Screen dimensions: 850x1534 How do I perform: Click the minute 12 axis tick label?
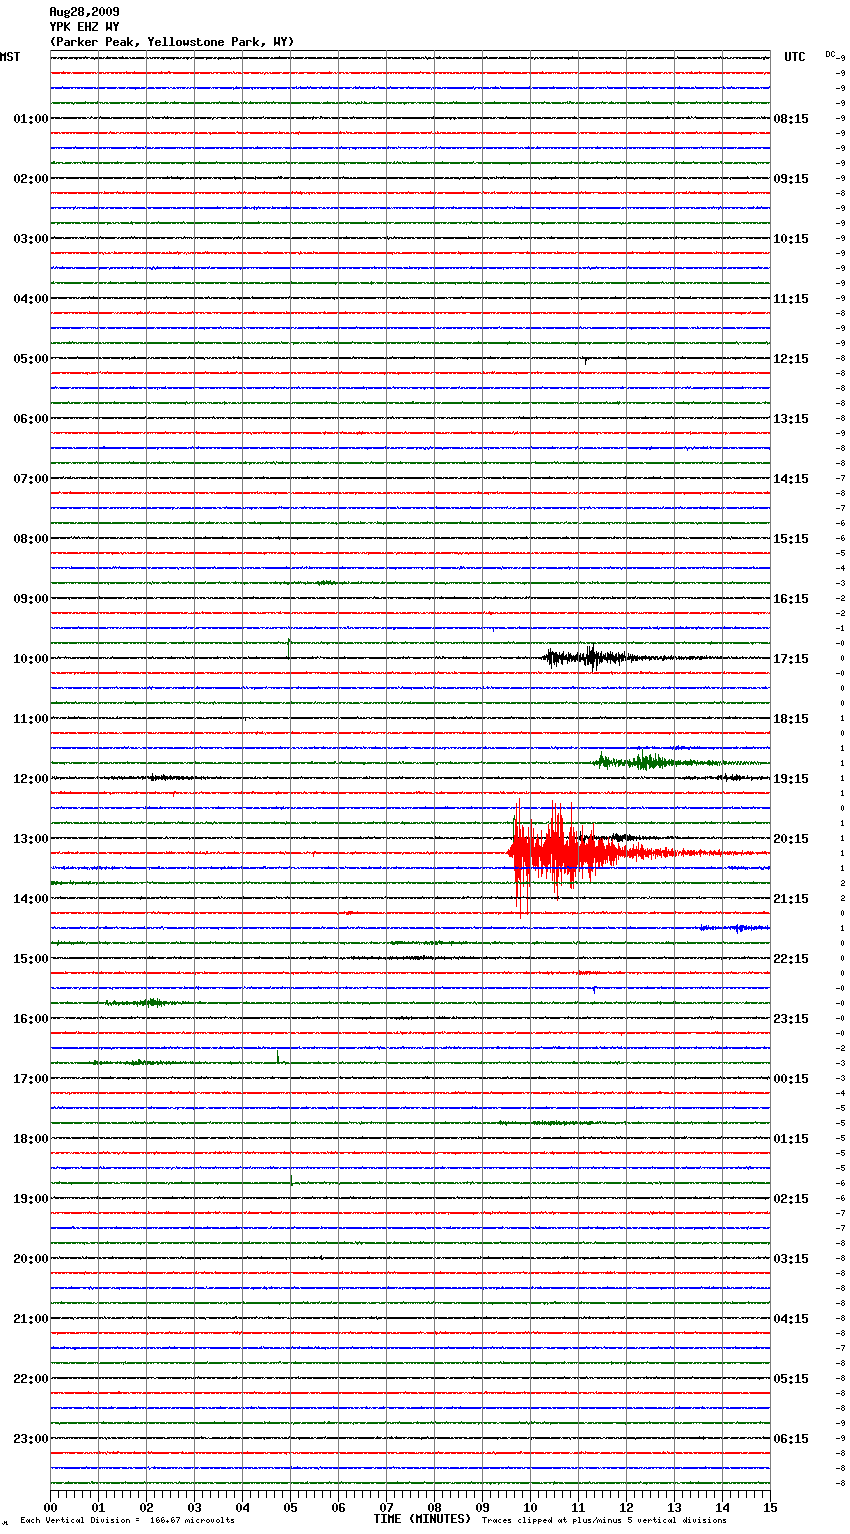pyautogui.click(x=626, y=1508)
